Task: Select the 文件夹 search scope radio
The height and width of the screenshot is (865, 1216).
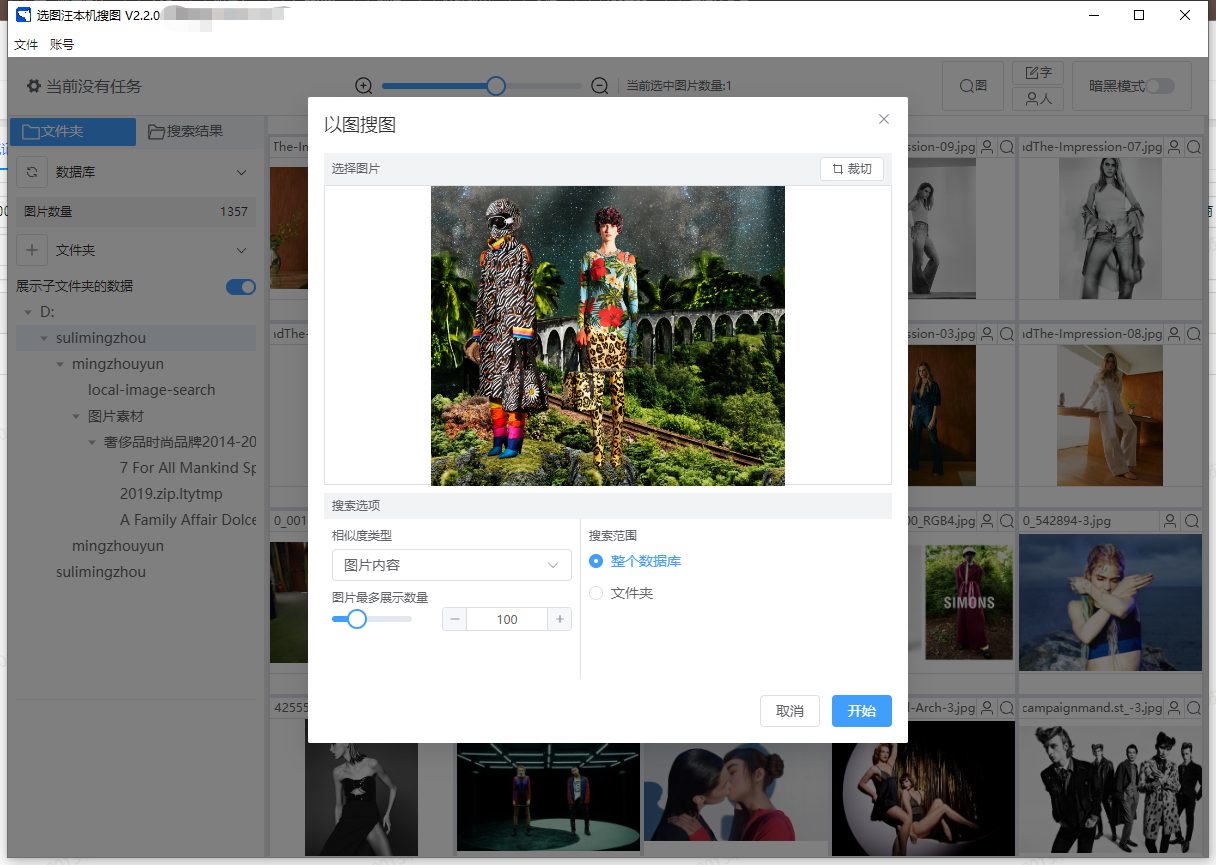Action: 597,593
